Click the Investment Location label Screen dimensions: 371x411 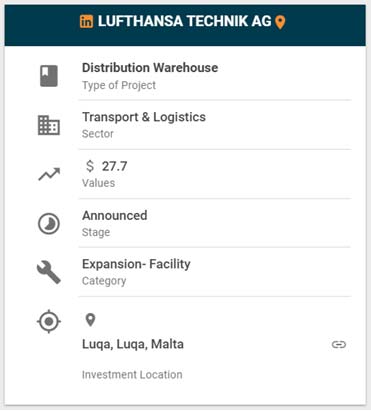[x=132, y=375]
